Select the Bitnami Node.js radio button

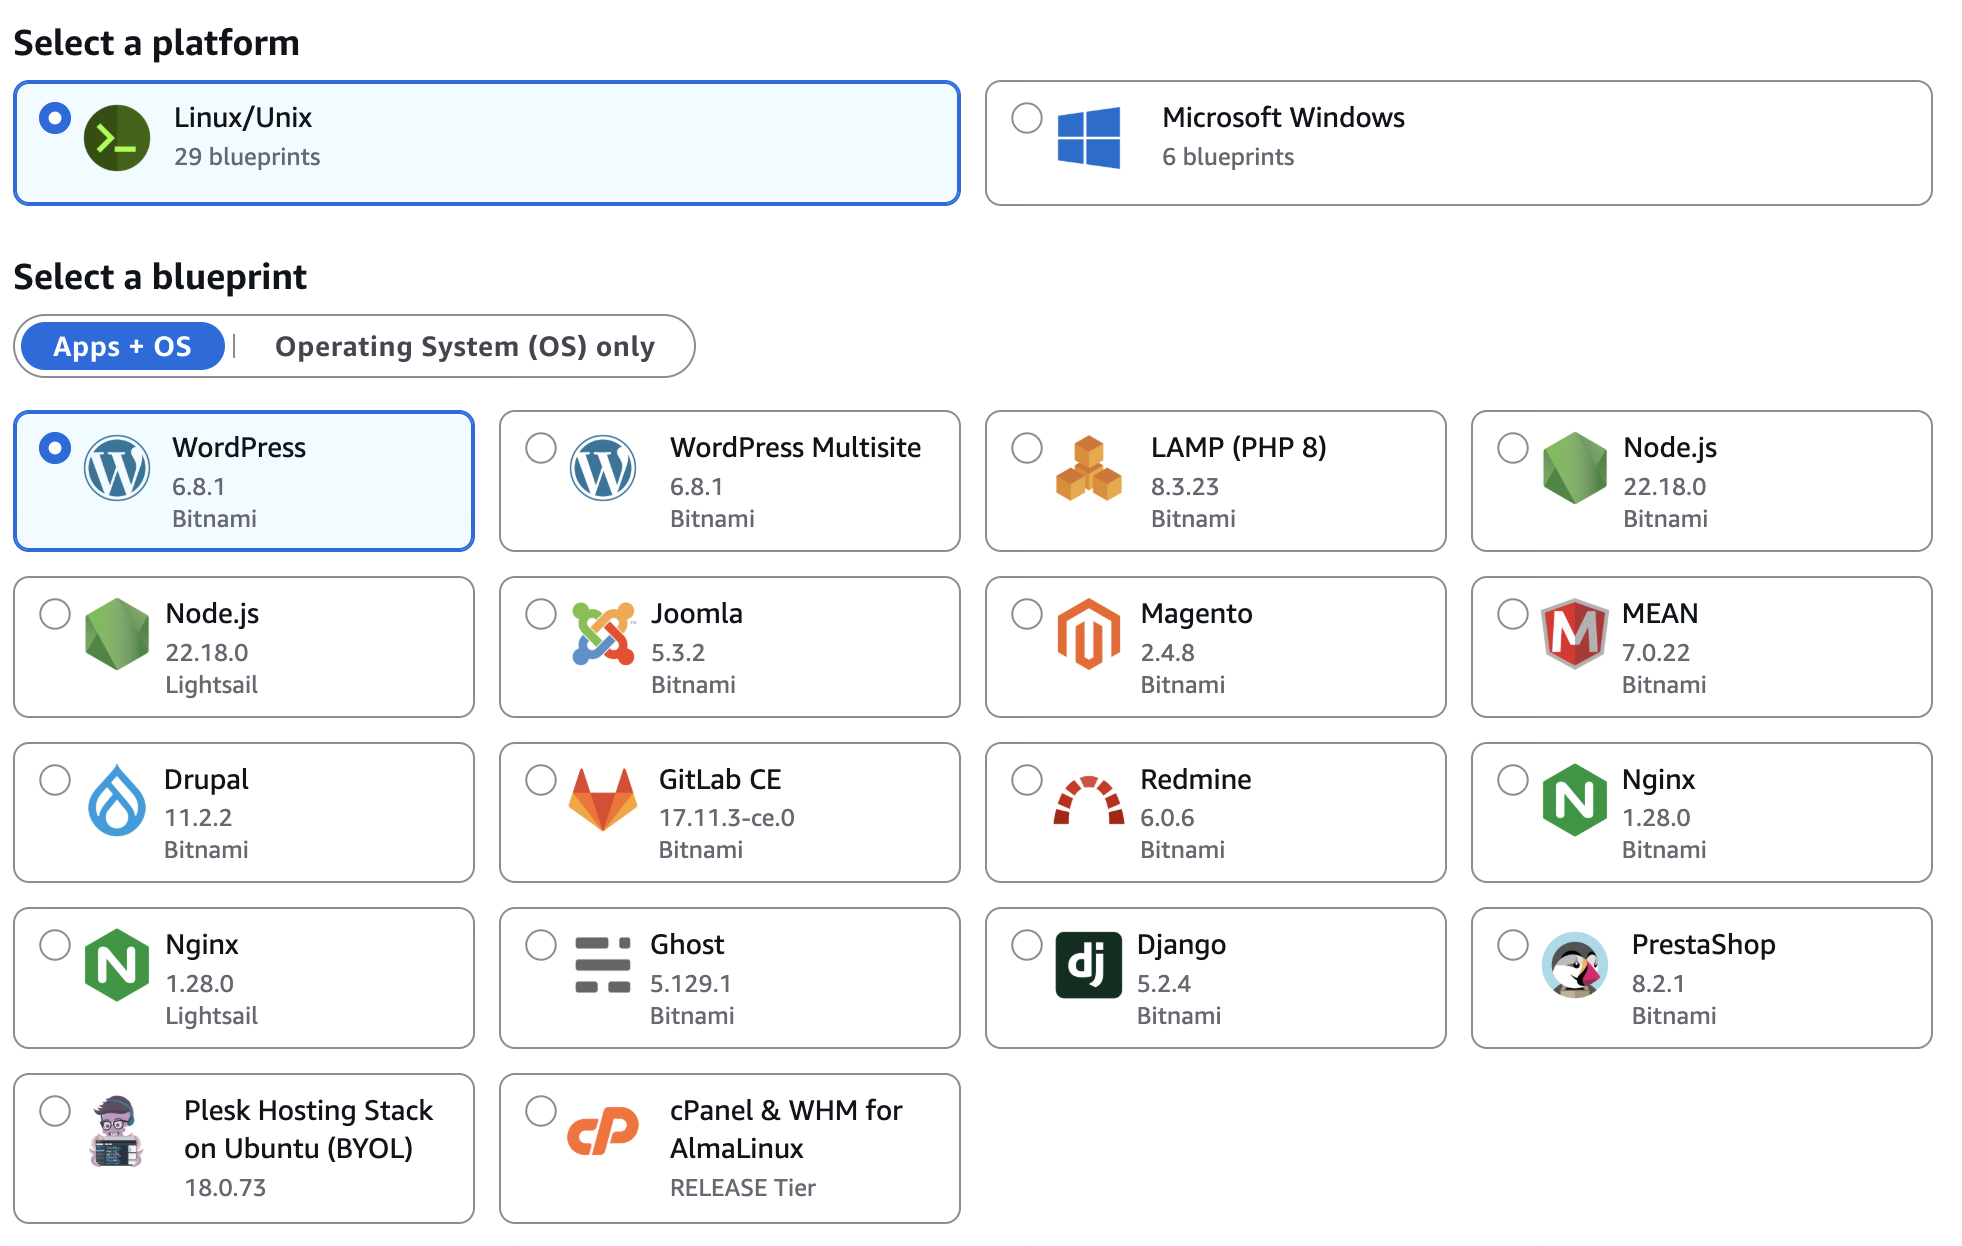coord(1512,448)
